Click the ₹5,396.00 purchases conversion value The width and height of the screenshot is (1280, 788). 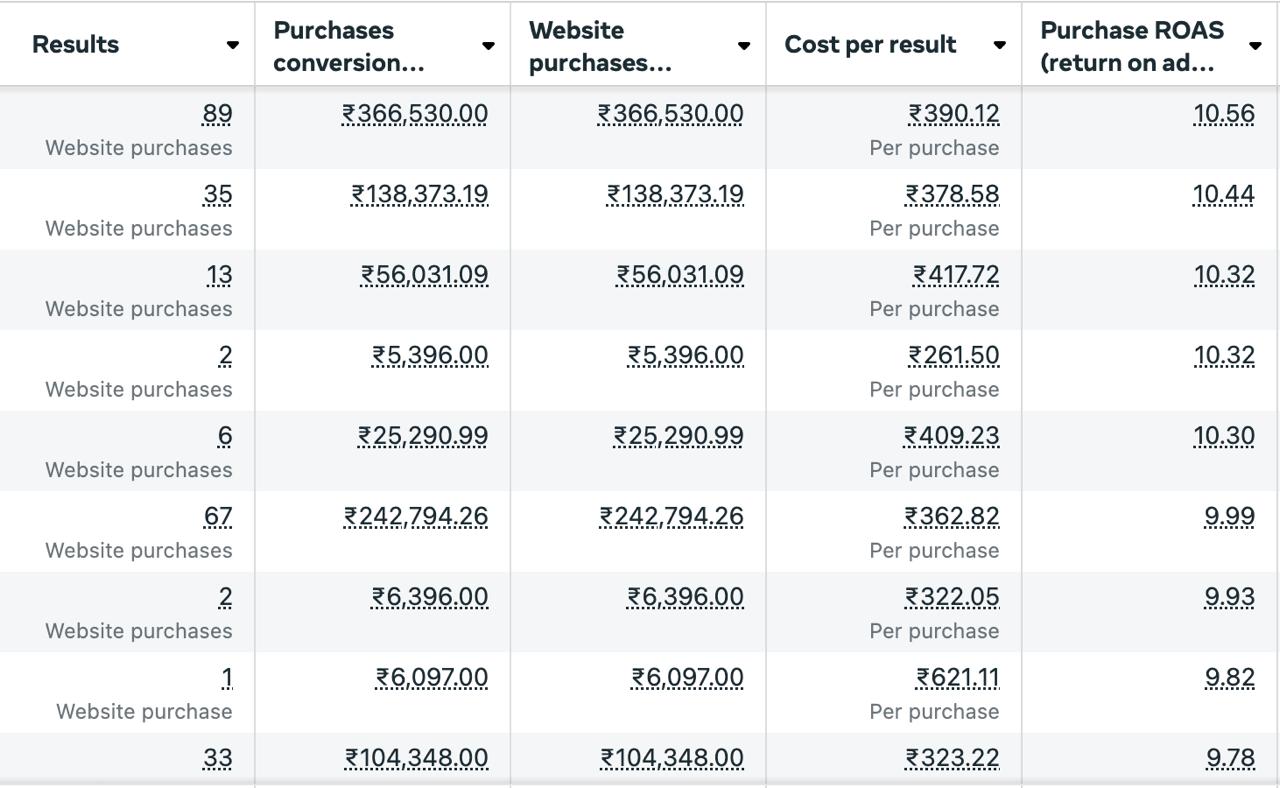click(430, 356)
